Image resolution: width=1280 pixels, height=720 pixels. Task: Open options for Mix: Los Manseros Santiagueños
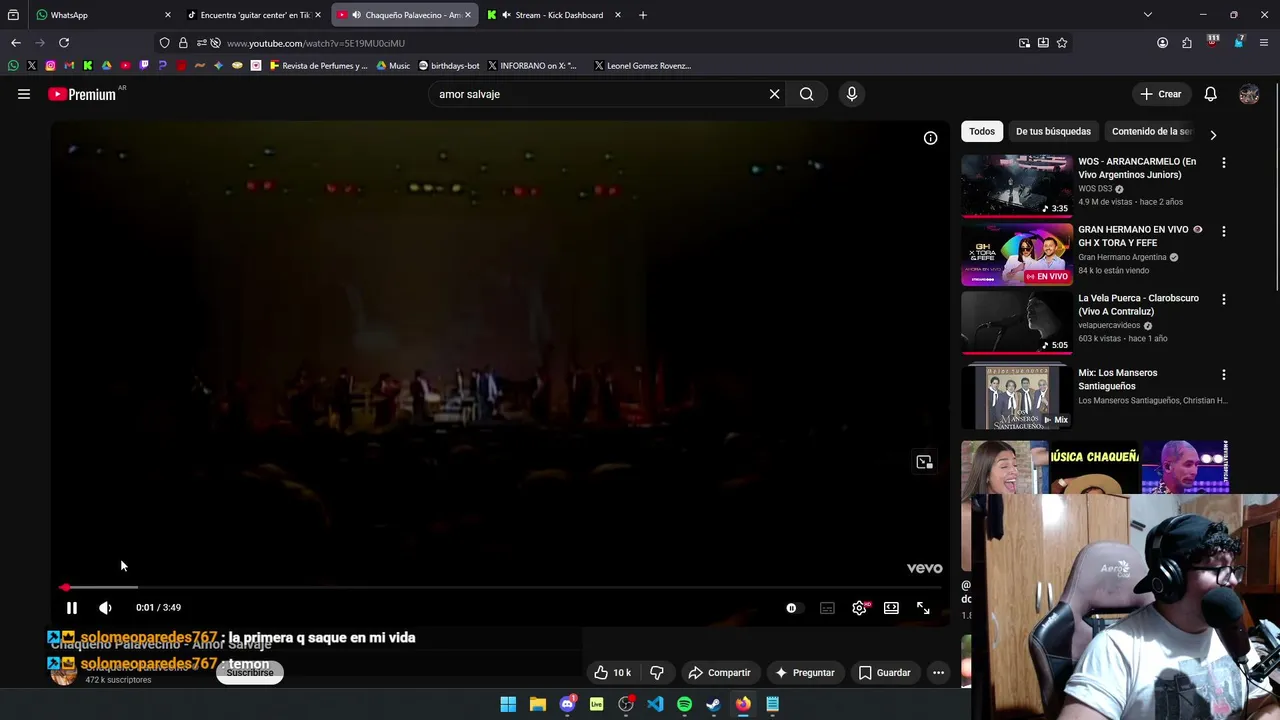[1224, 374]
